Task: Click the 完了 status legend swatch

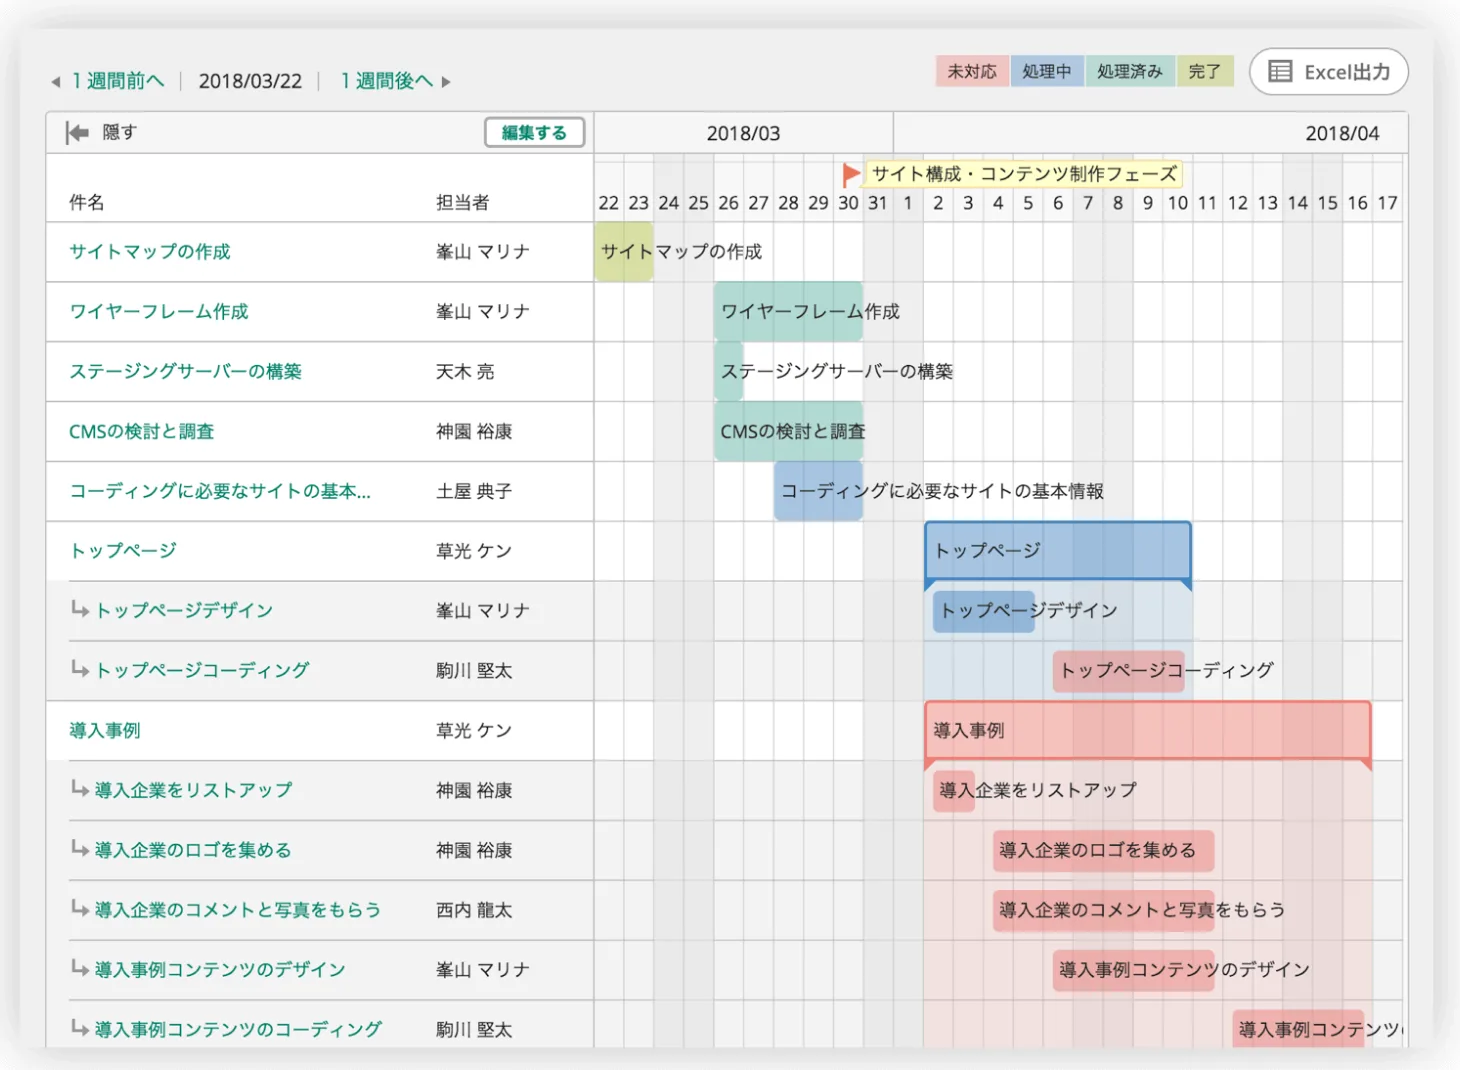Action: tap(1205, 71)
